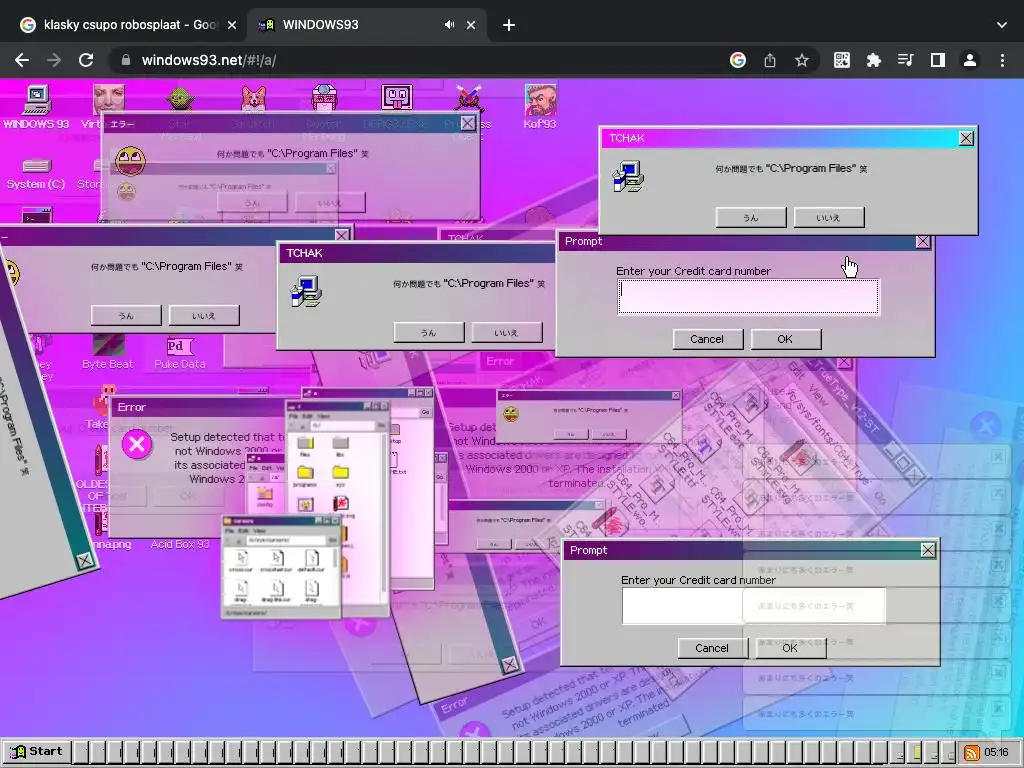
Task: Open the corgi dog desktop icon
Action: 253,99
